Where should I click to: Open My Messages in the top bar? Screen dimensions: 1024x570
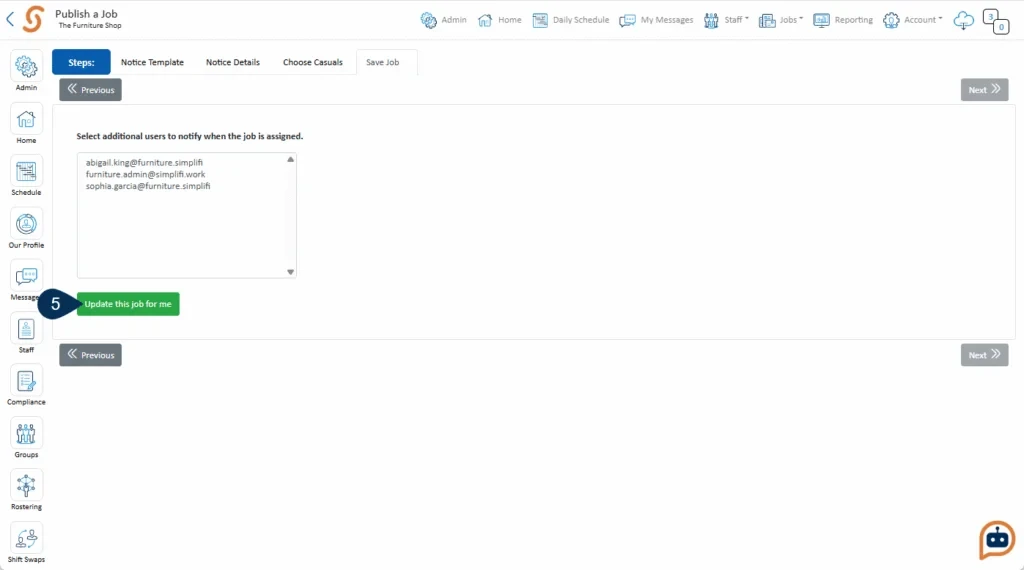[x=656, y=20]
